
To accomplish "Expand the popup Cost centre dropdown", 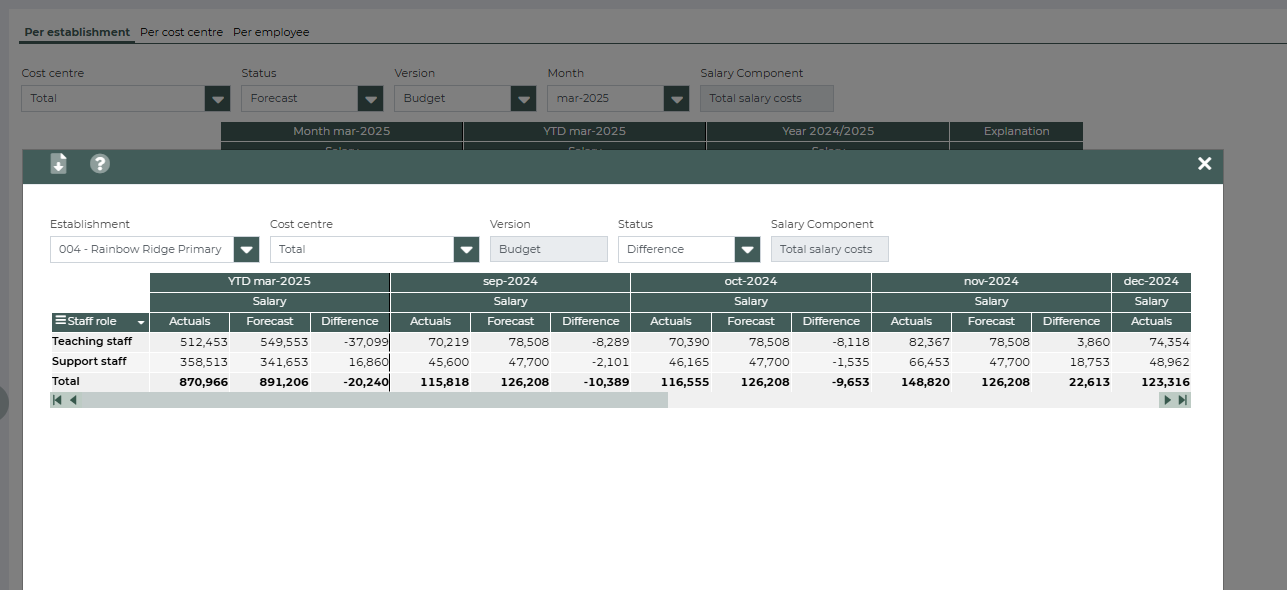I will [466, 250].
